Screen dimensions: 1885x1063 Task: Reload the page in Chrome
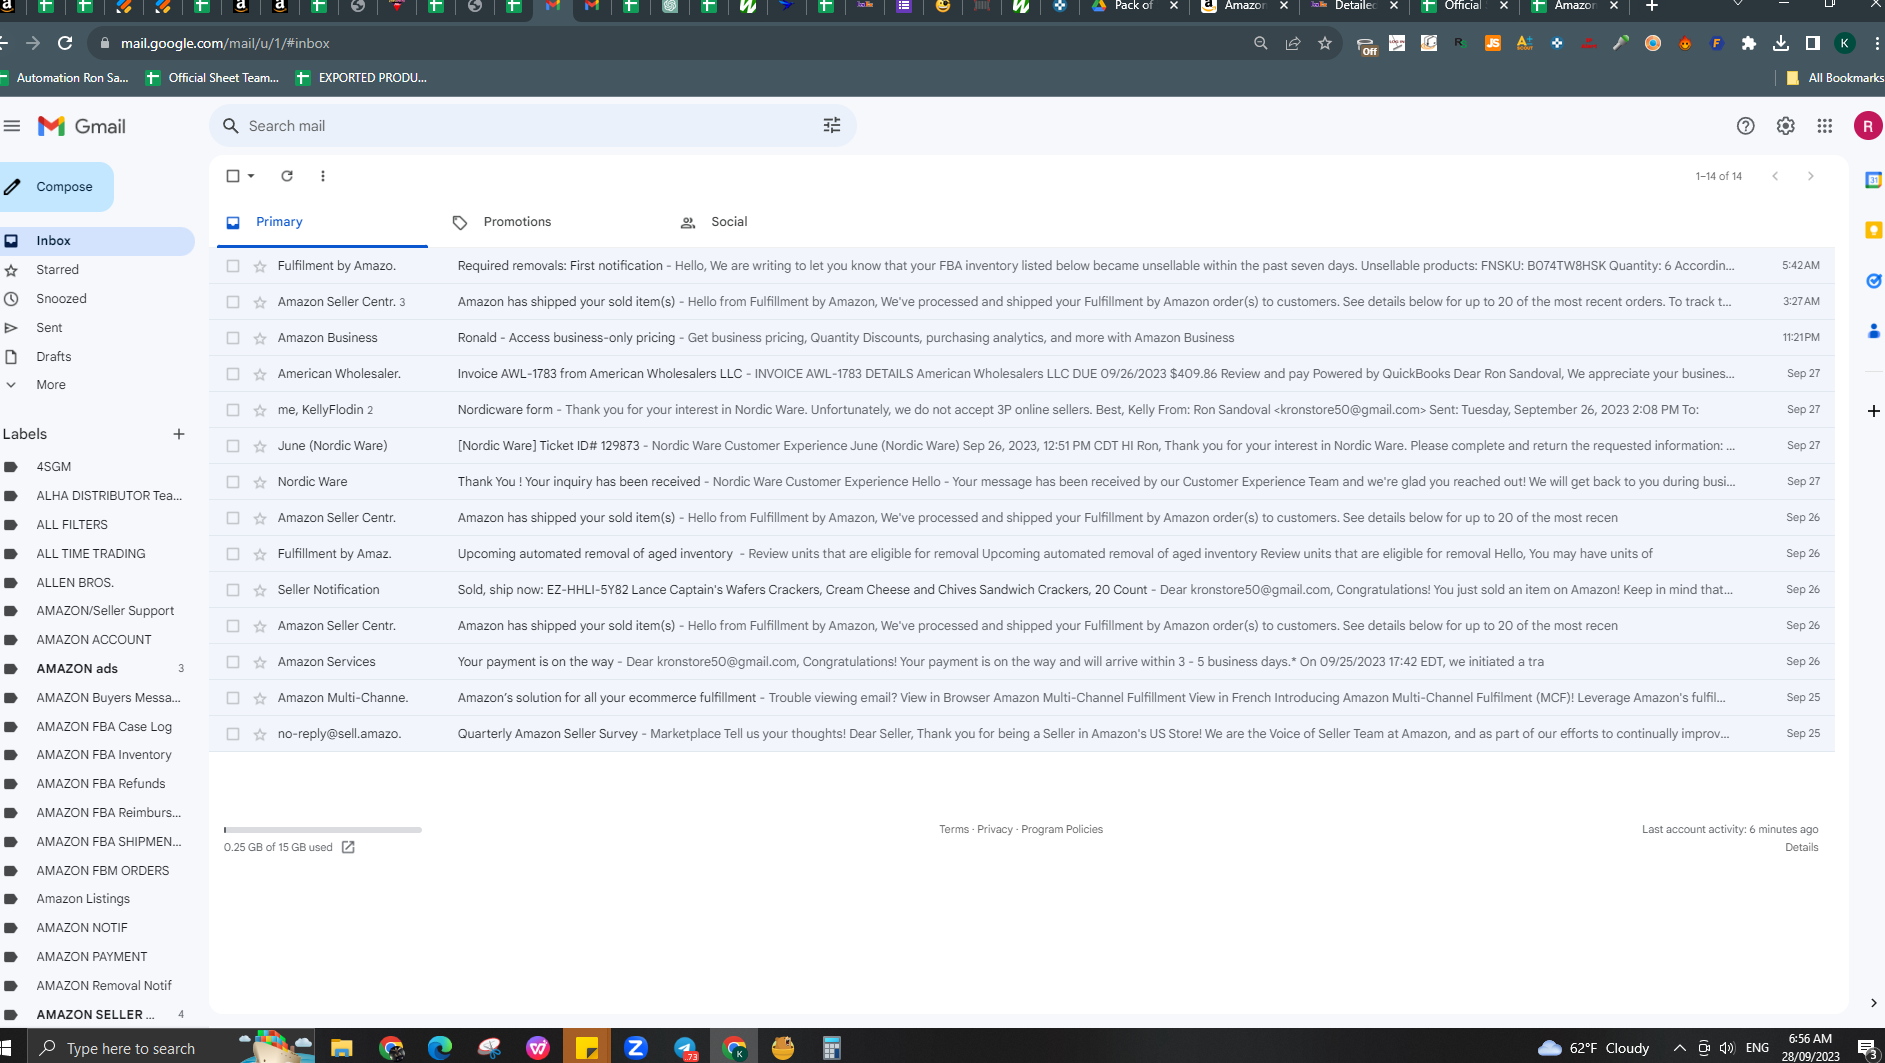point(65,43)
